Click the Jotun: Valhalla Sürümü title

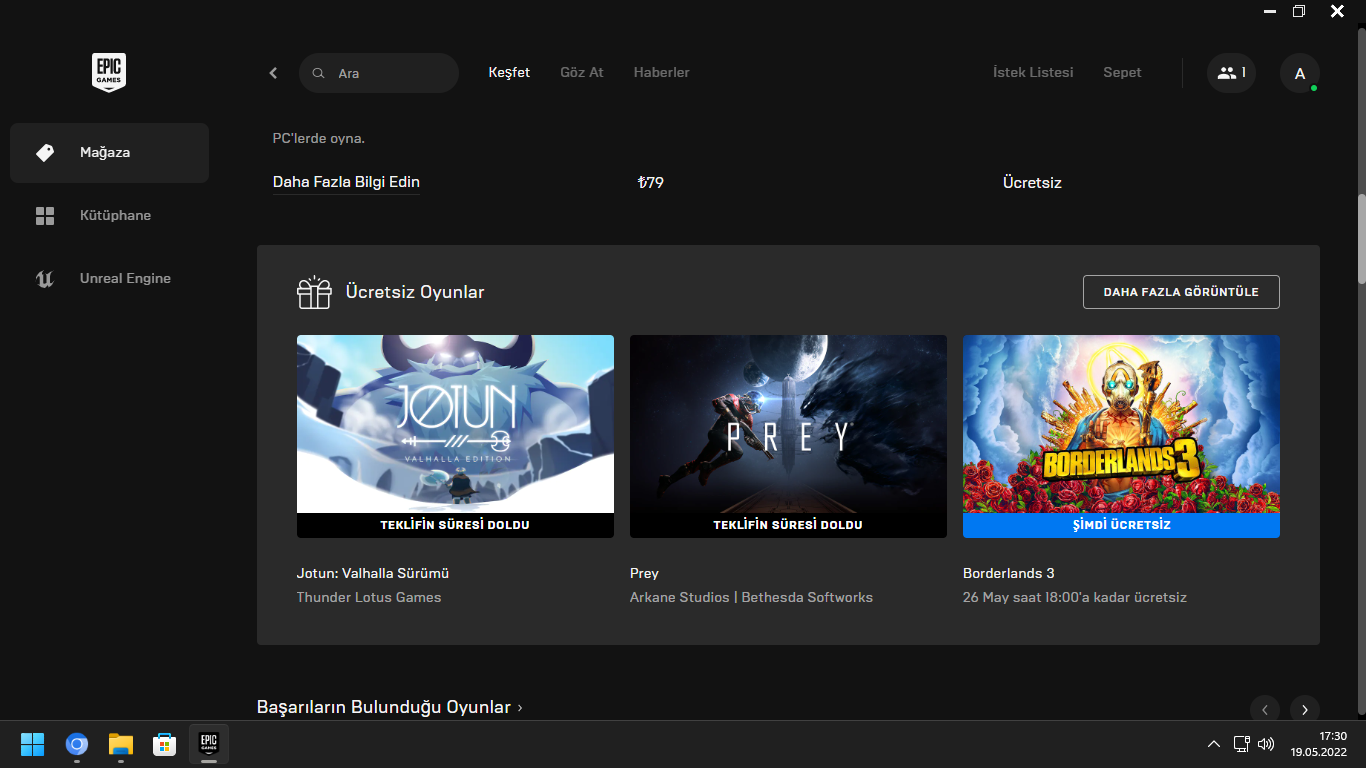coord(373,574)
